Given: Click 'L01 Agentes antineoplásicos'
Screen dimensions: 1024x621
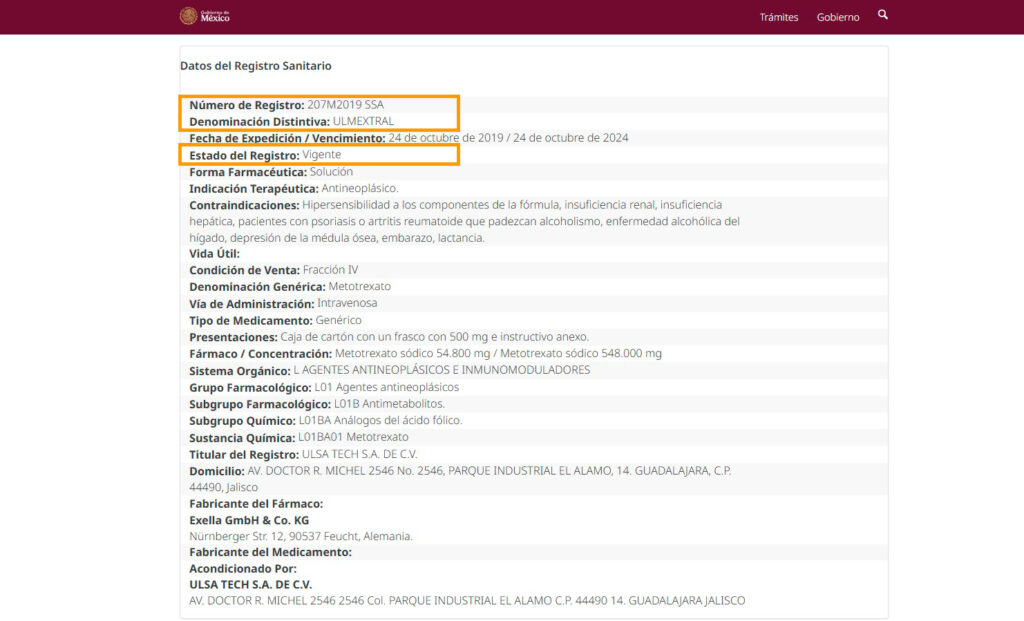Looking at the screenshot, I should pos(387,387).
